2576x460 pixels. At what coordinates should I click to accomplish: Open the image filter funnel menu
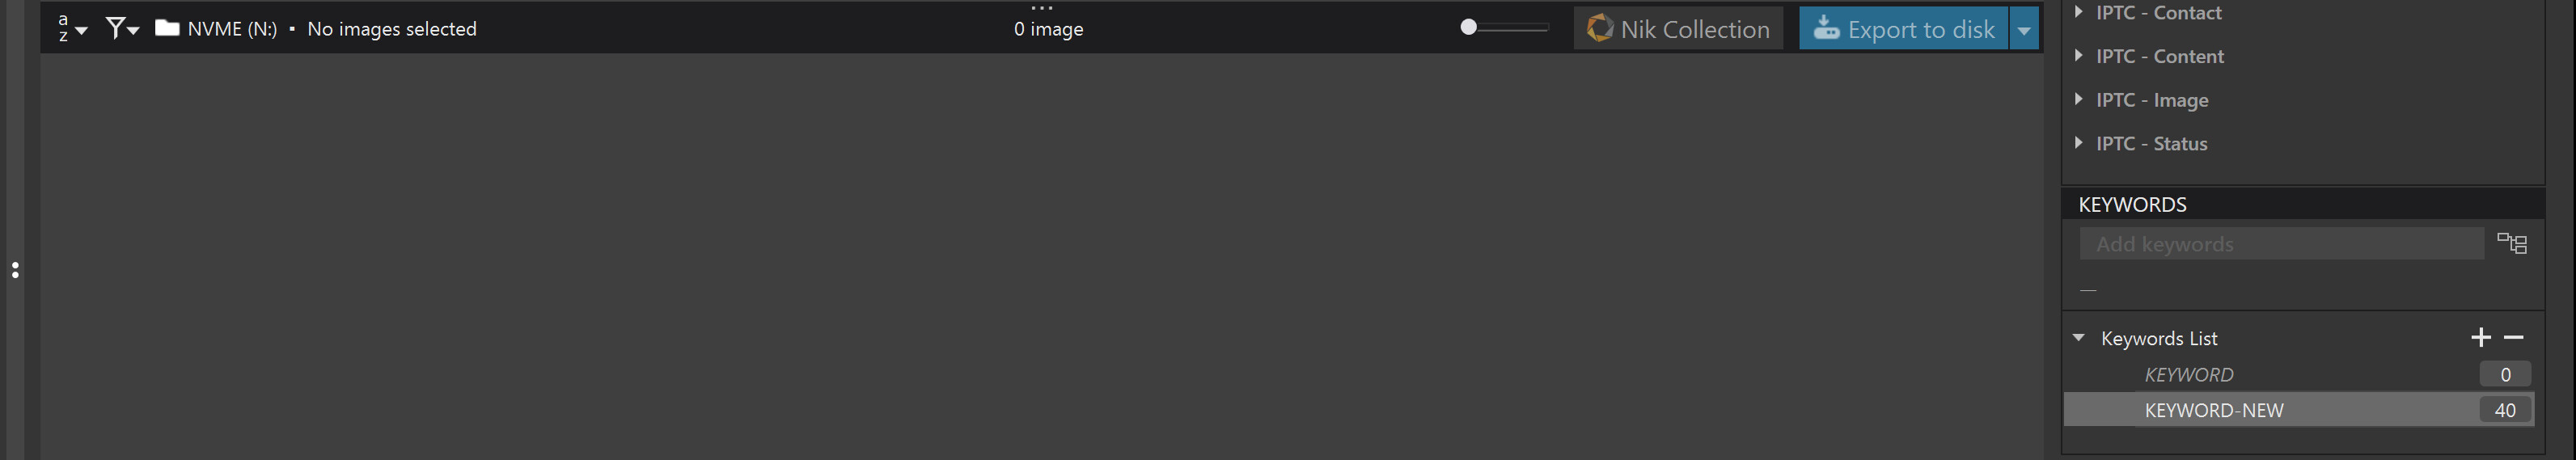[121, 29]
